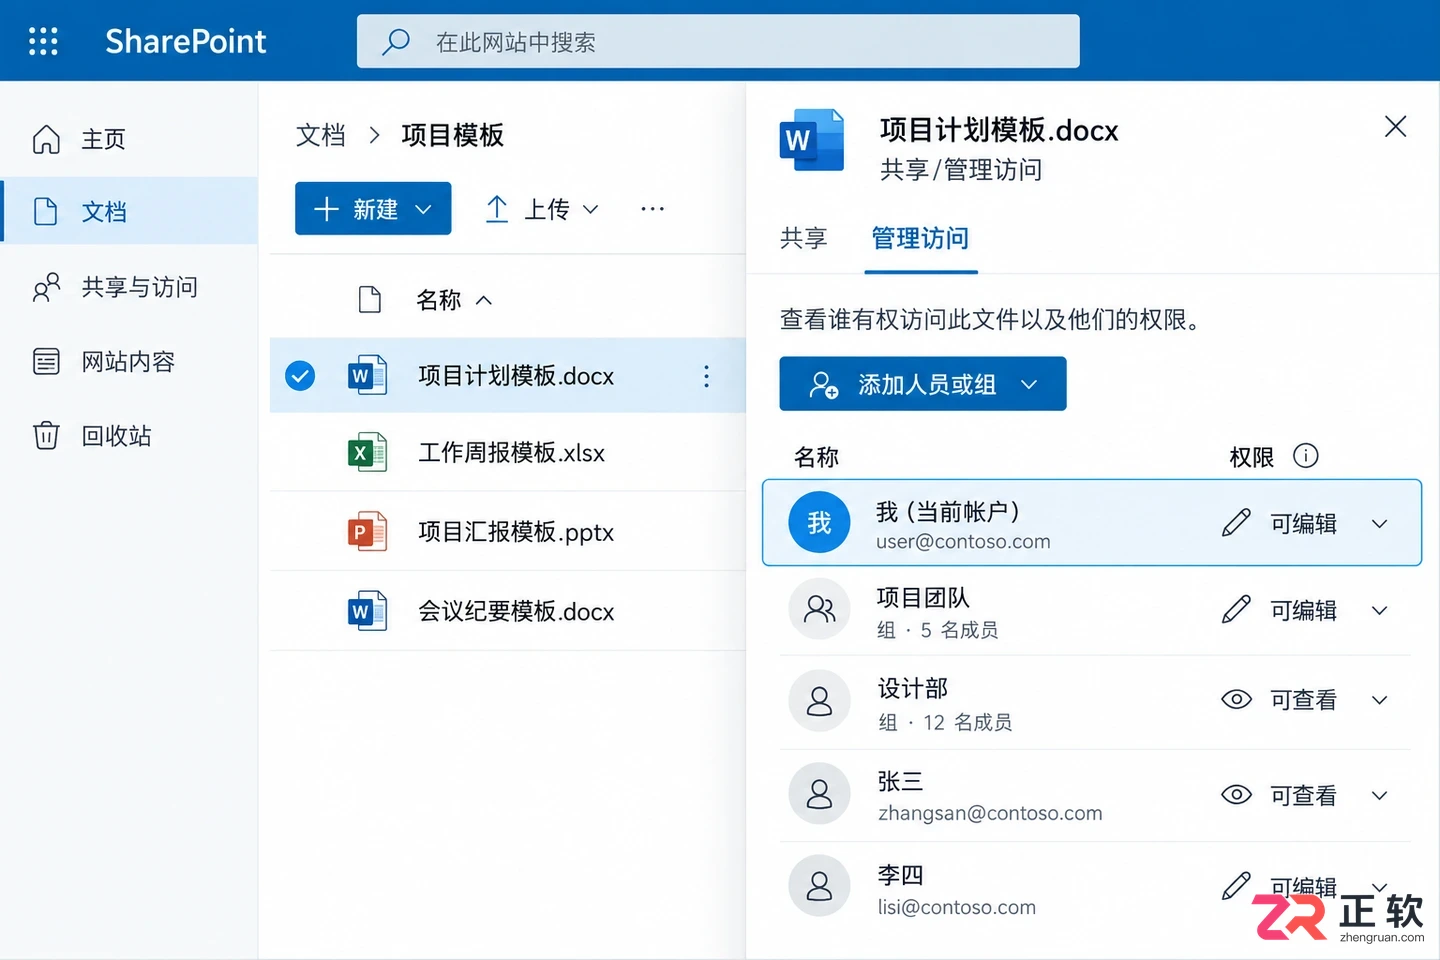Click the 张三 avatar icon
This screenshot has width=1440, height=960.
point(819,794)
